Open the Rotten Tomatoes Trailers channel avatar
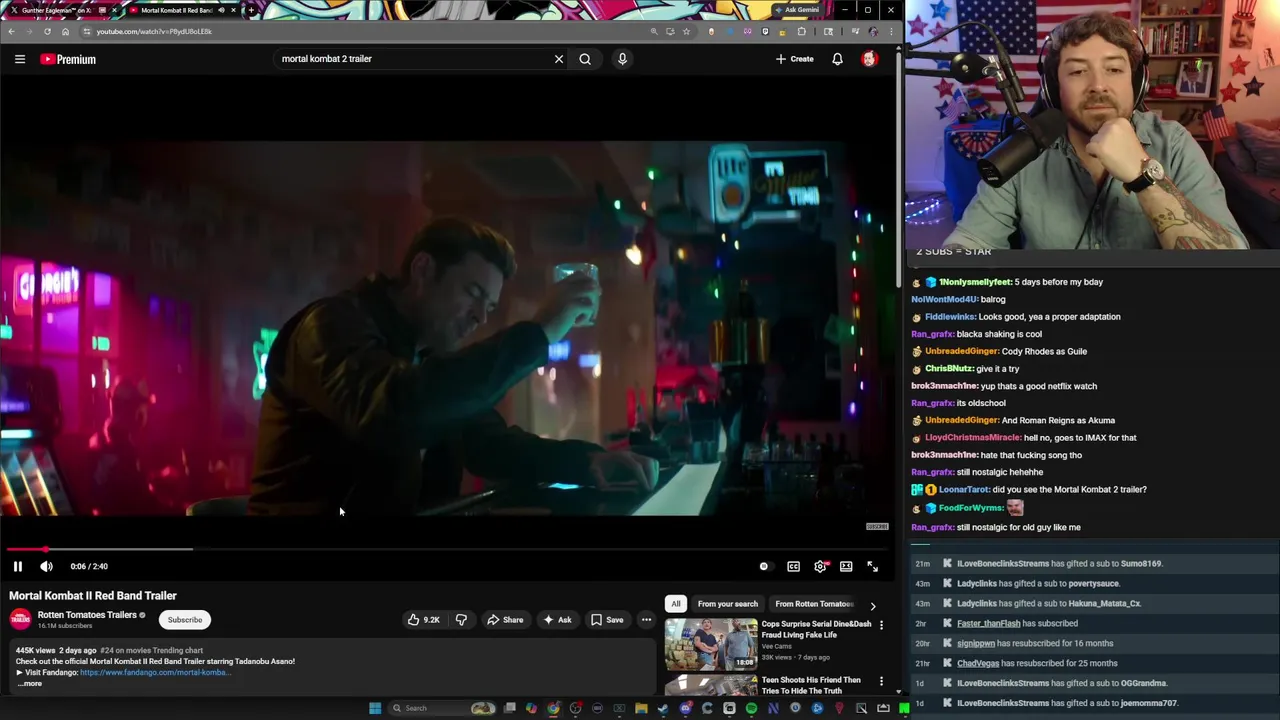1280x720 pixels. (x=20, y=620)
